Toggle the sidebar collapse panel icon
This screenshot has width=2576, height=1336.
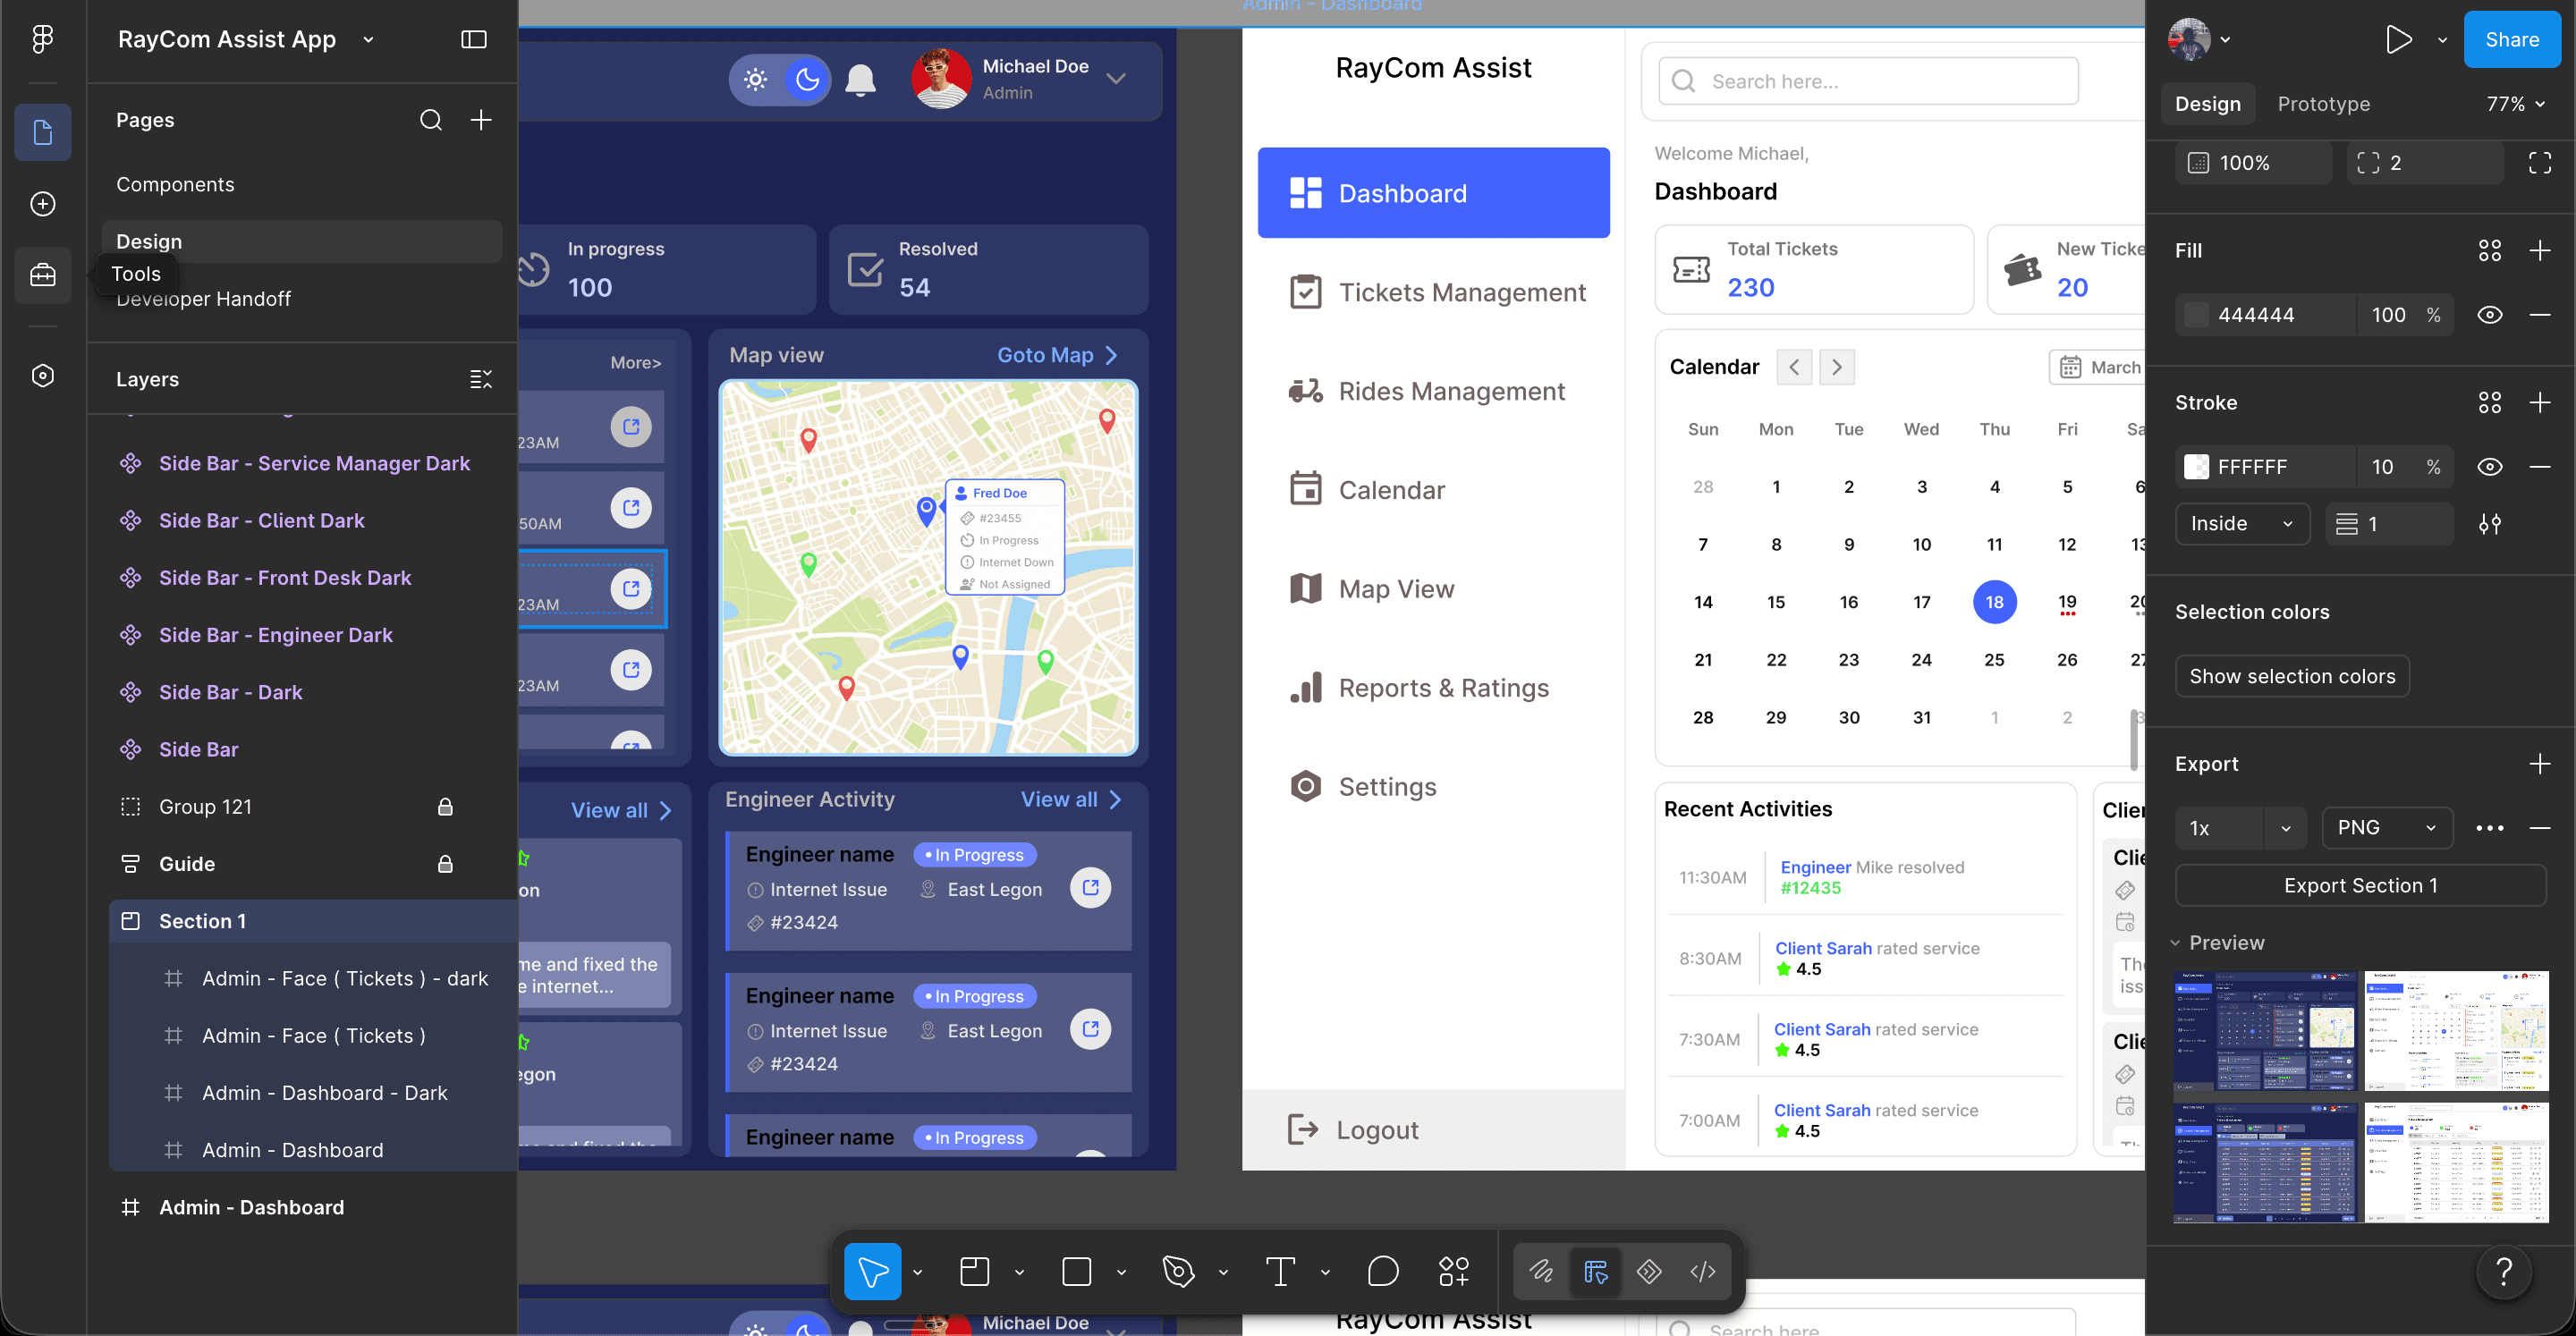[473, 39]
